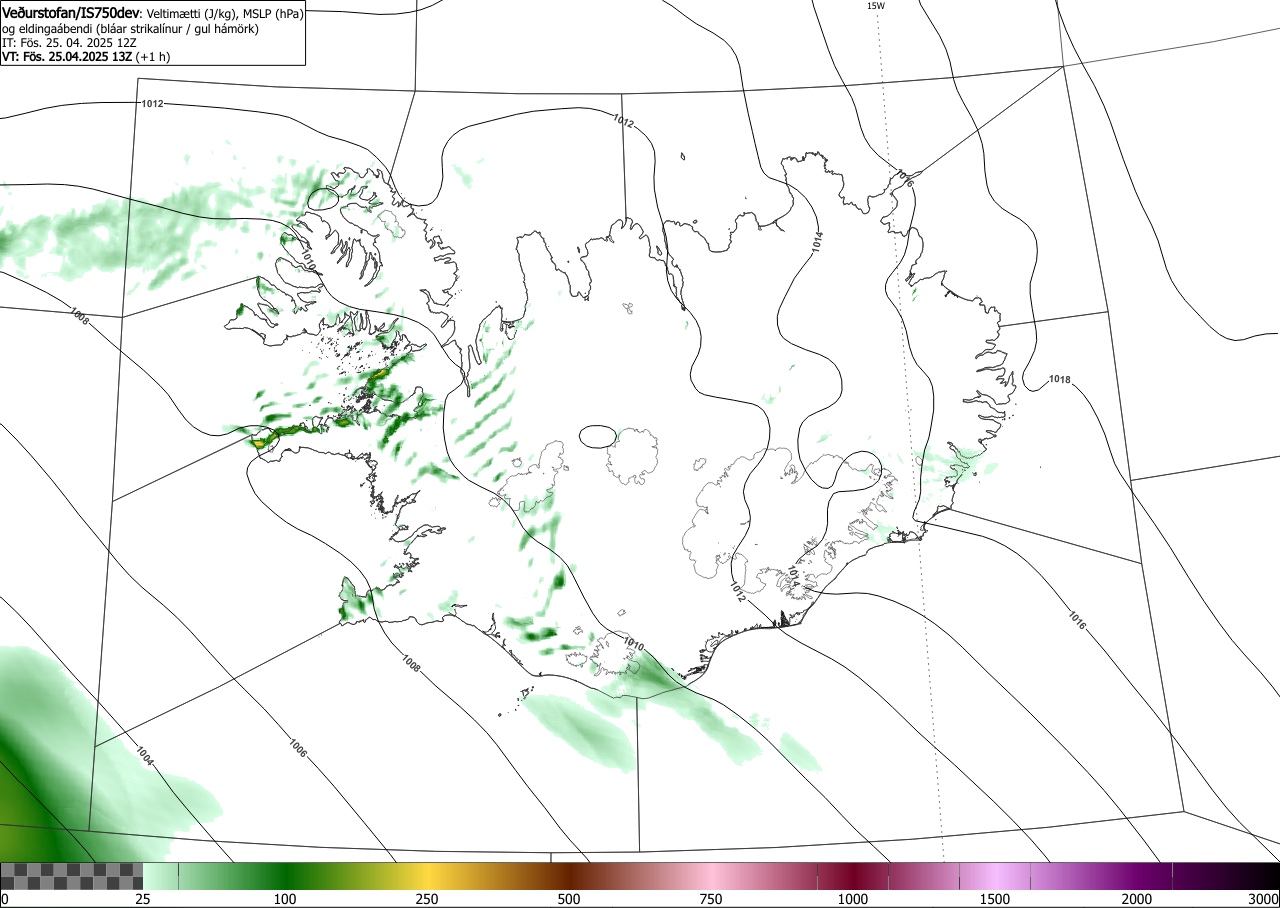
Task: Select the '1018' isobar label
Action: click(x=1060, y=380)
